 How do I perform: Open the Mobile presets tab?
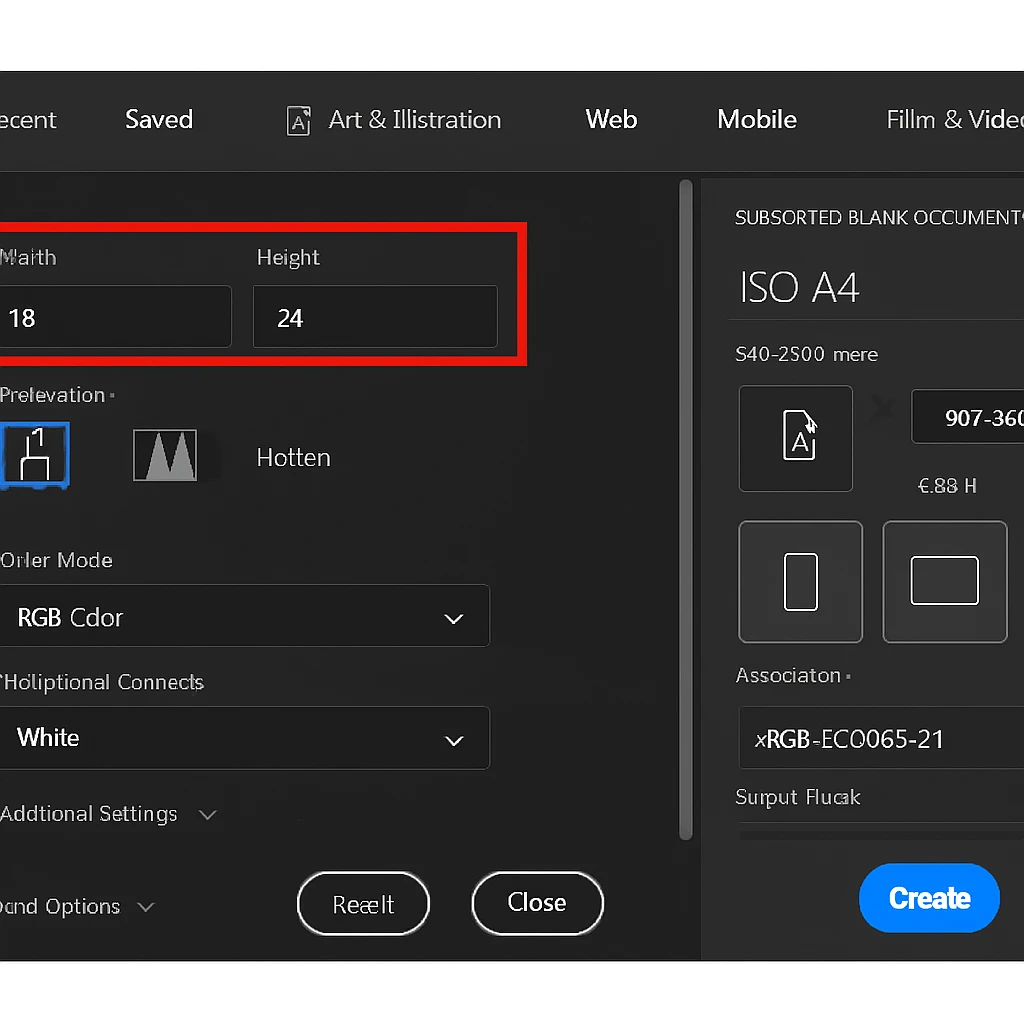tap(757, 120)
